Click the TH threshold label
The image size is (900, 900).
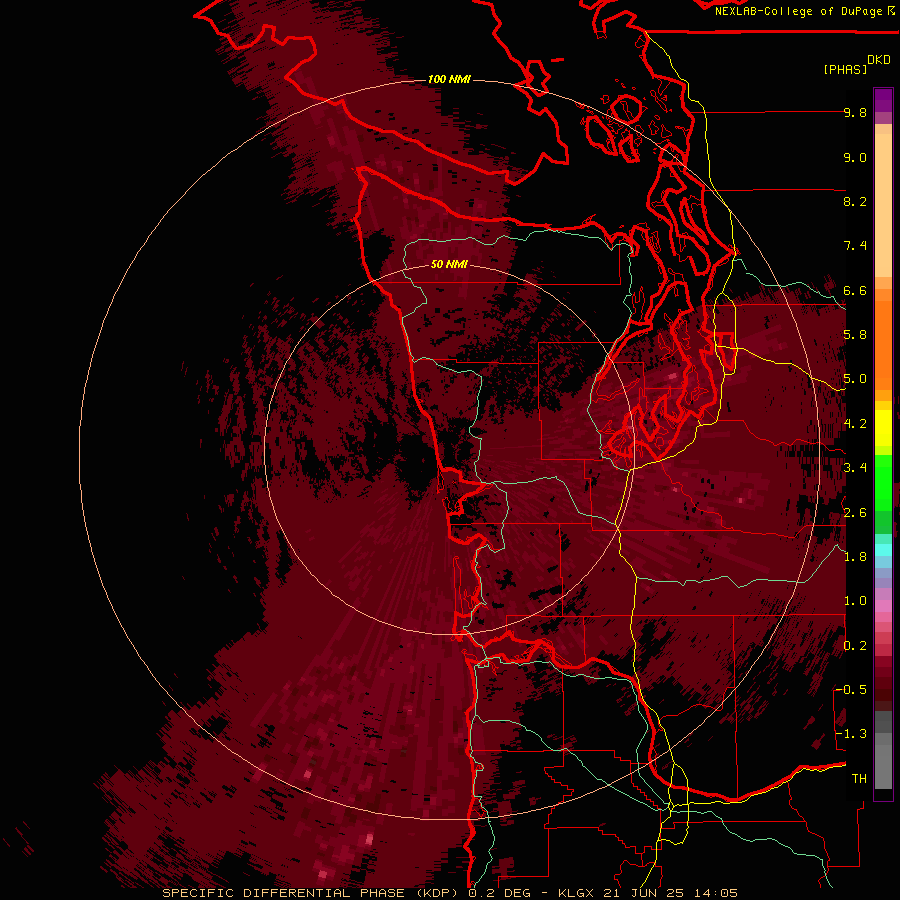pyautogui.click(x=859, y=779)
